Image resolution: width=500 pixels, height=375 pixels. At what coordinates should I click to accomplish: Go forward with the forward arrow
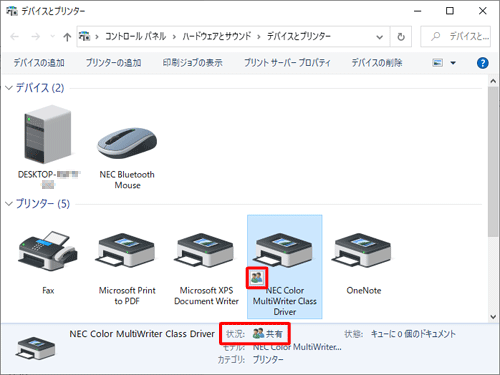click(35, 36)
